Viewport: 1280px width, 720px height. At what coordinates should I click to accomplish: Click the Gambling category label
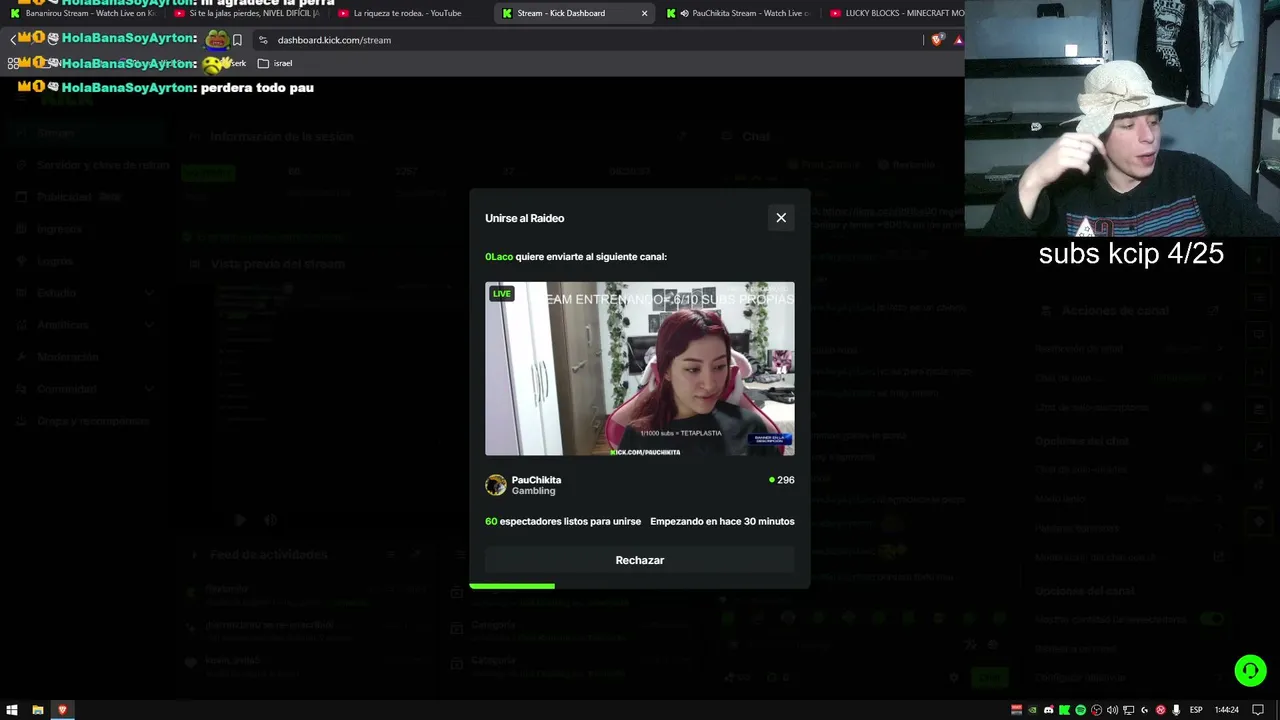pyautogui.click(x=533, y=491)
